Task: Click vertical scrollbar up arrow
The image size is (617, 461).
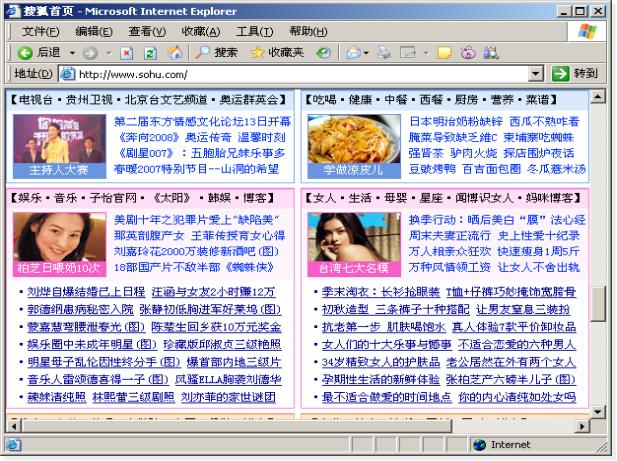Action: [598, 96]
